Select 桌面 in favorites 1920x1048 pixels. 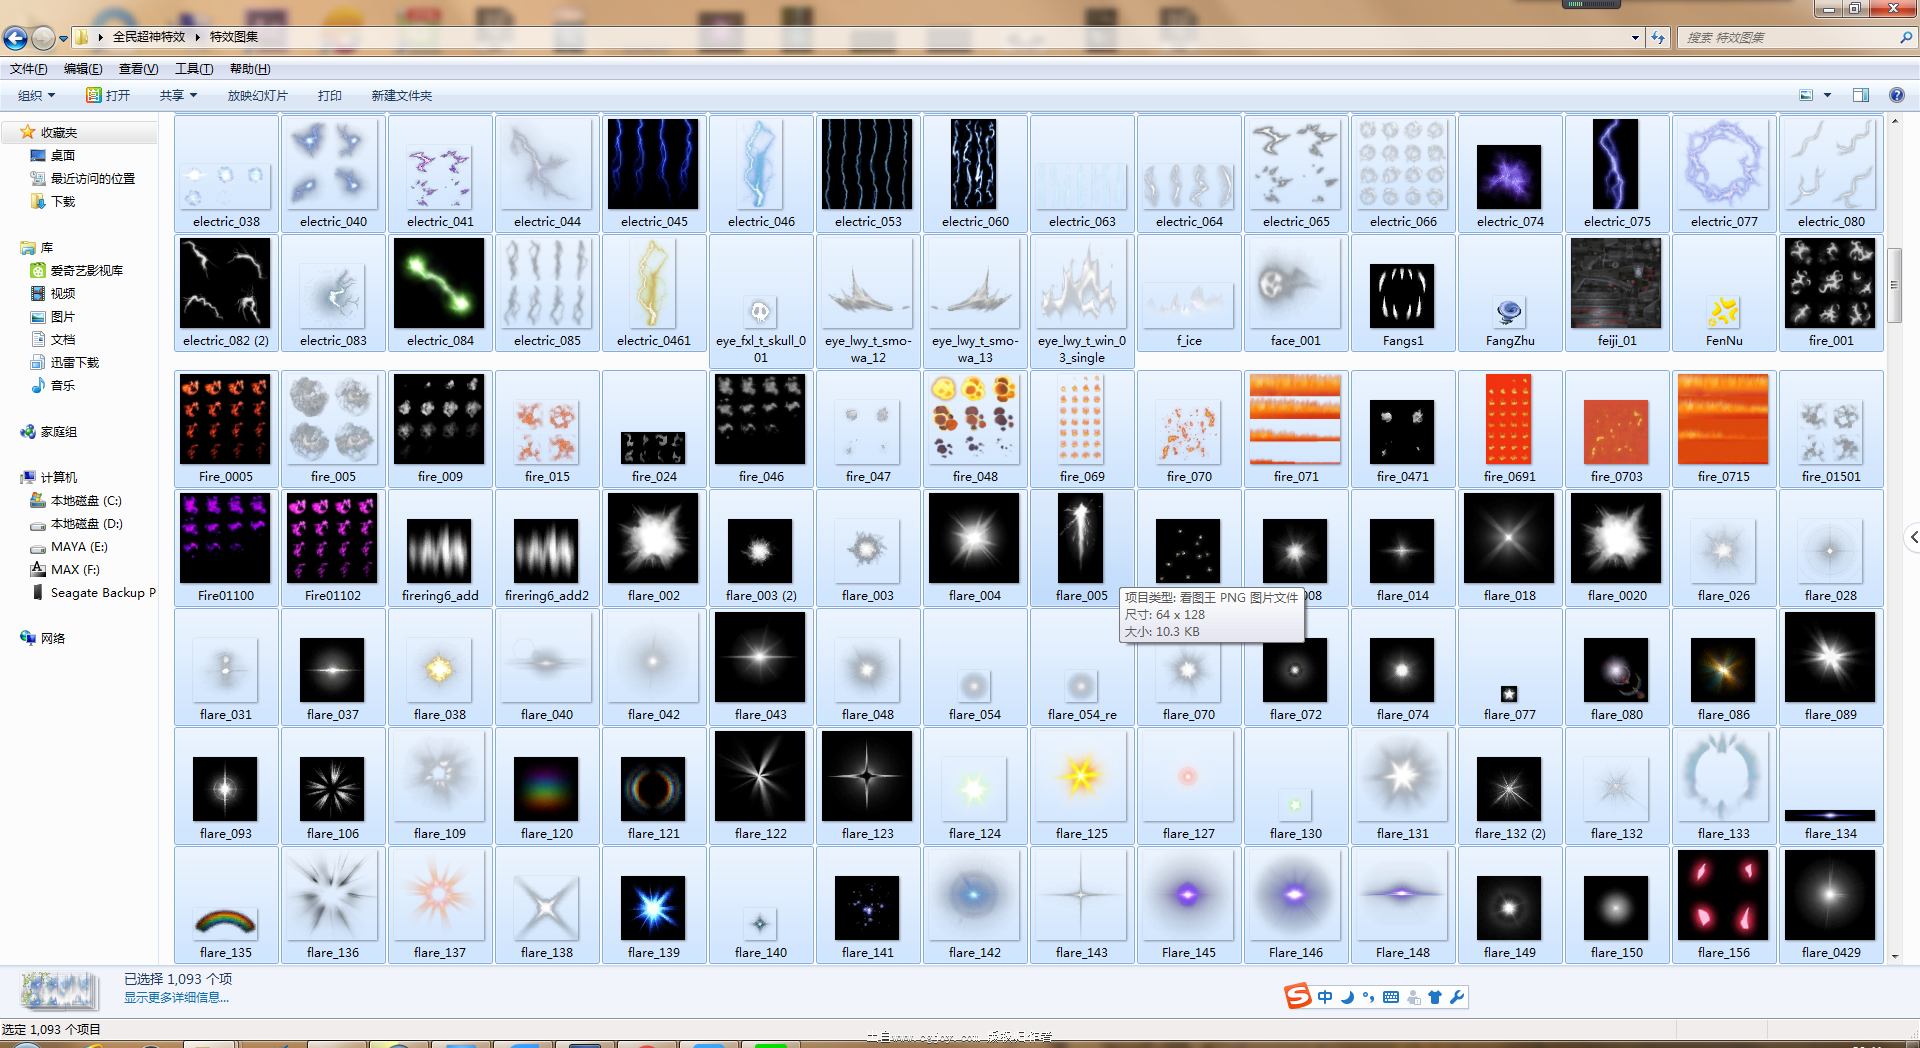pyautogui.click(x=62, y=156)
